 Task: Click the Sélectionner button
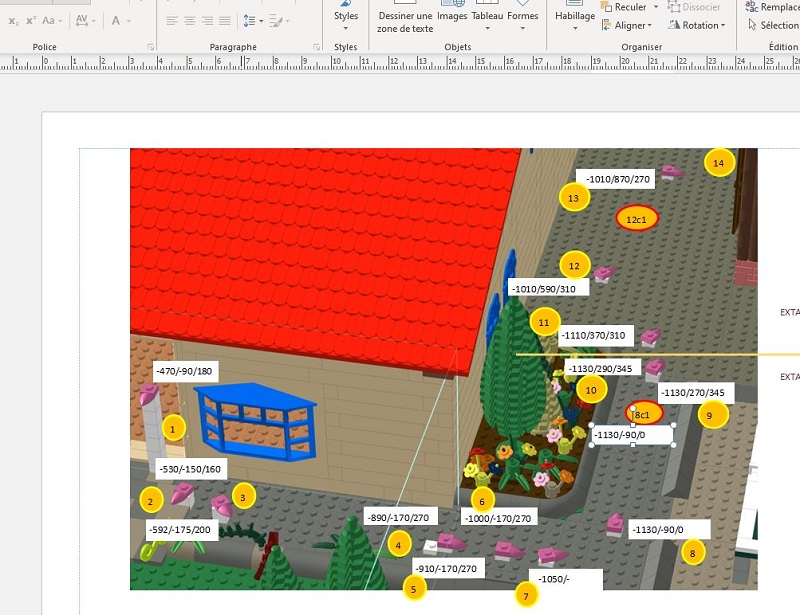pos(773,25)
